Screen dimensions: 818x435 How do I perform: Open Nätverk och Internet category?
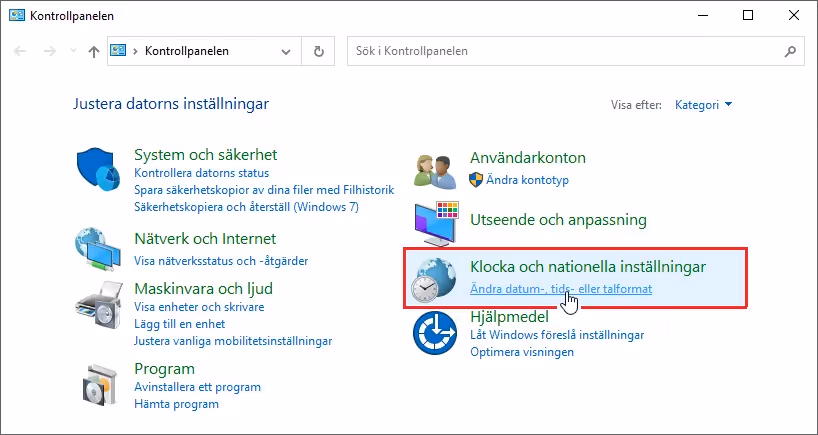click(205, 239)
